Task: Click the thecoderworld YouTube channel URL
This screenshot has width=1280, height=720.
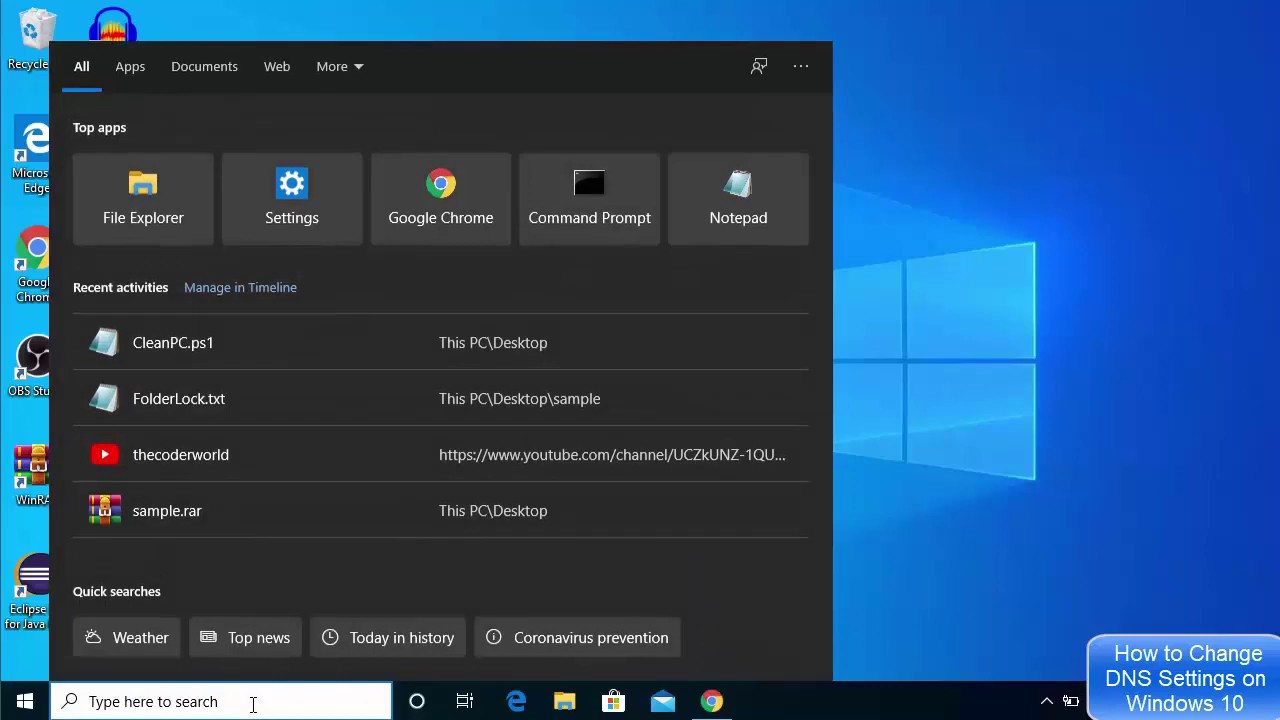Action: click(612, 454)
